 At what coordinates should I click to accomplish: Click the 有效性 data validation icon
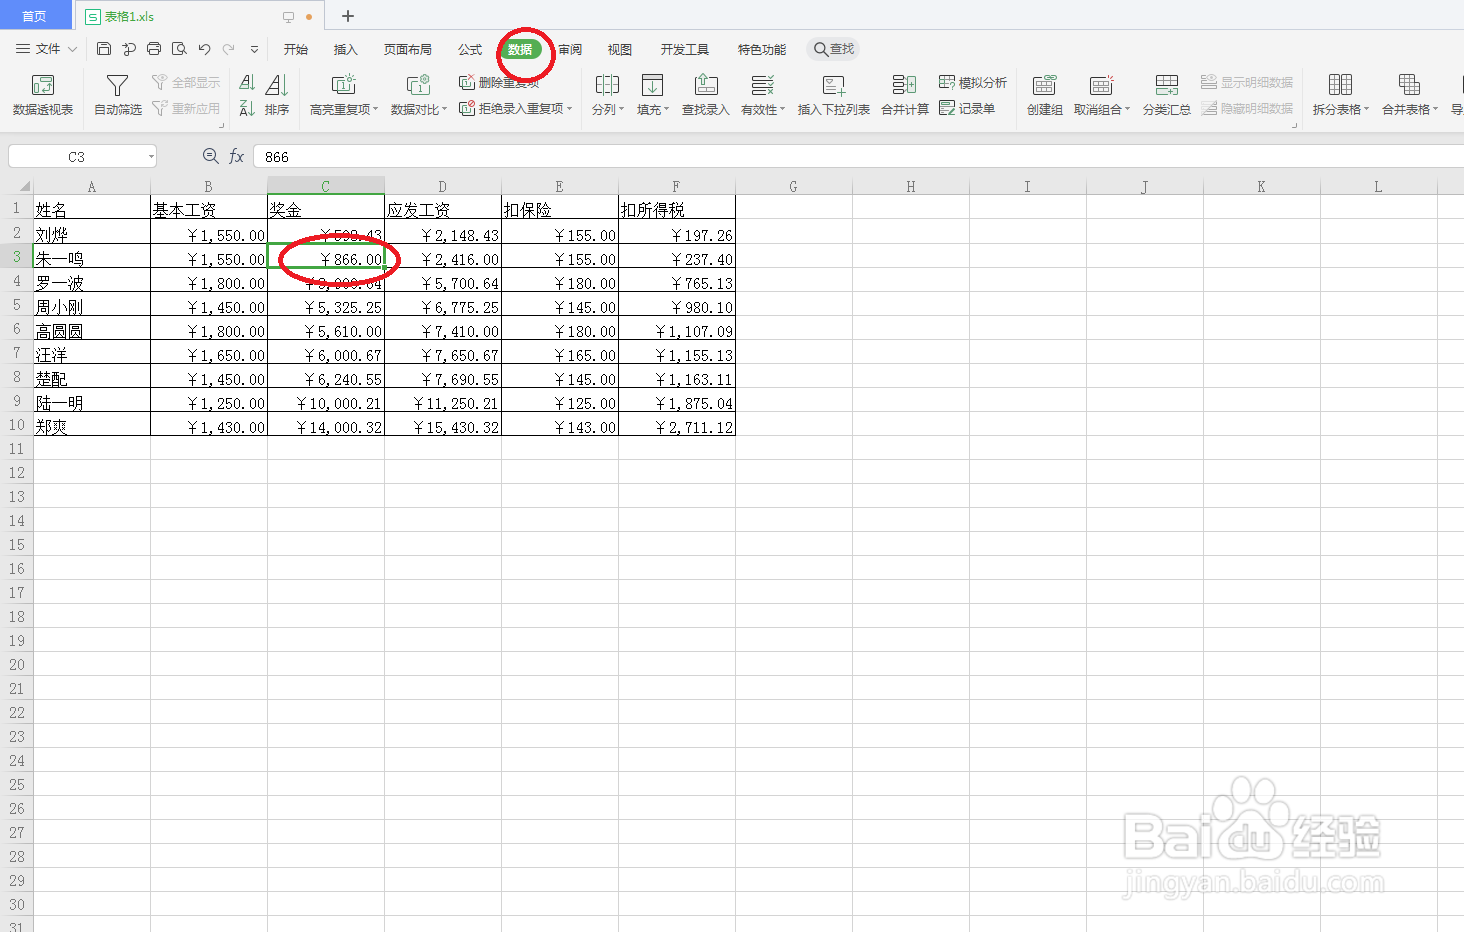coord(762,85)
